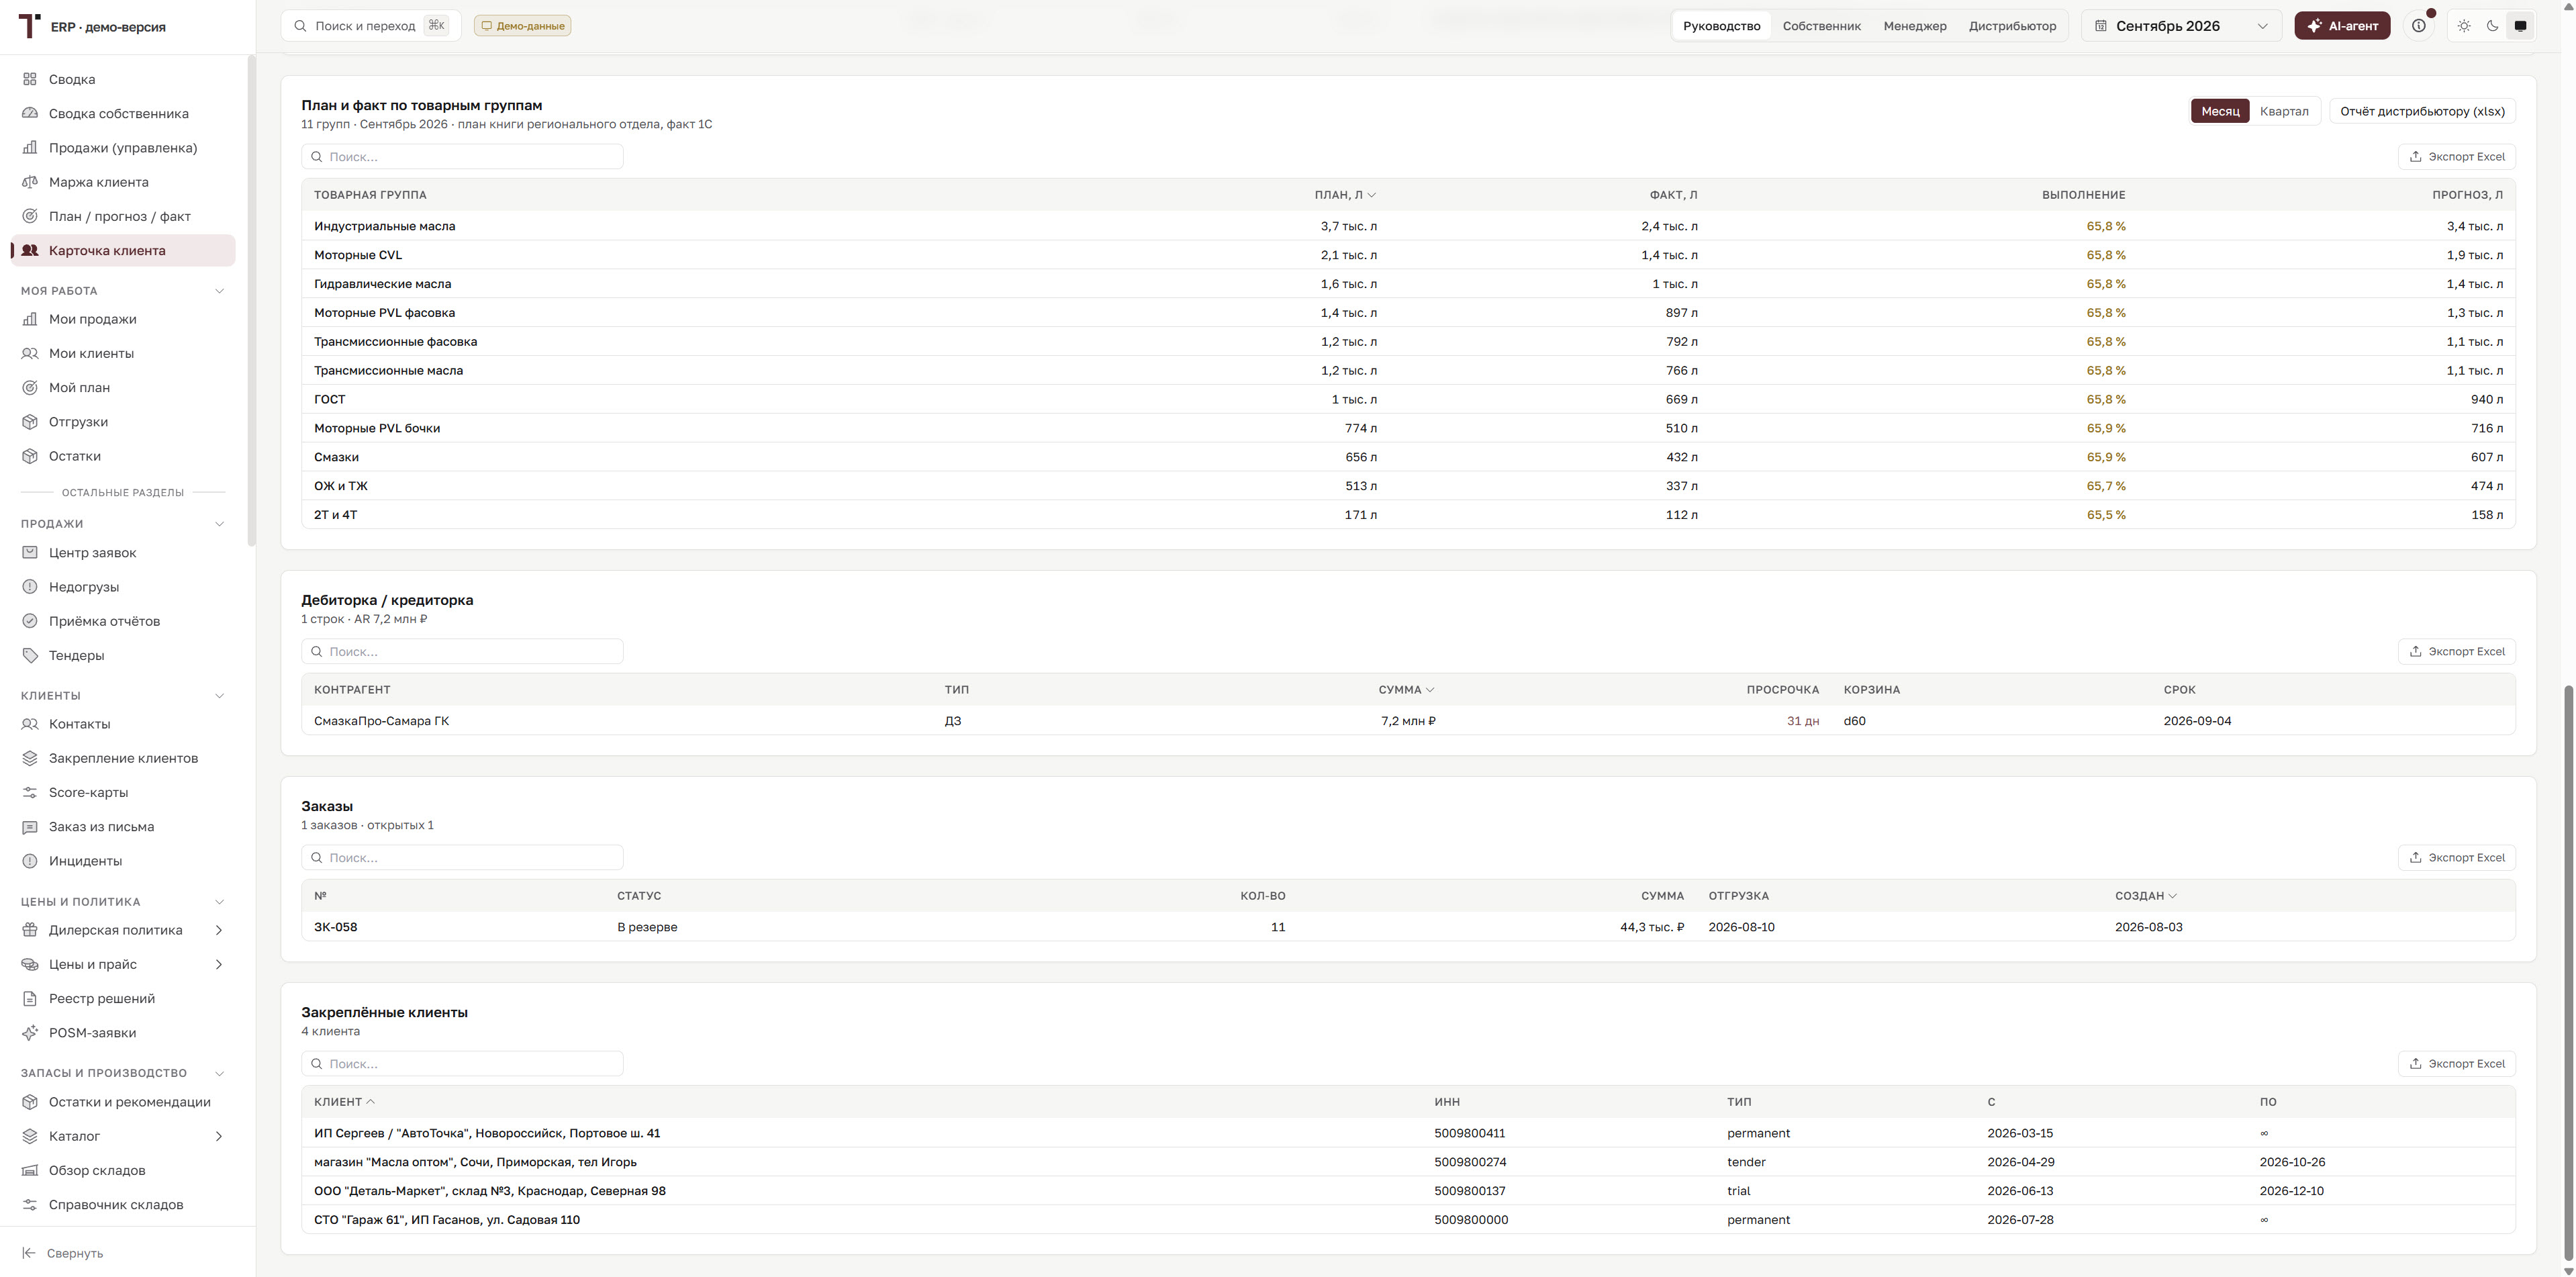Open Закрепление клиентов layers icon
This screenshot has width=2576, height=1277.
(x=30, y=758)
